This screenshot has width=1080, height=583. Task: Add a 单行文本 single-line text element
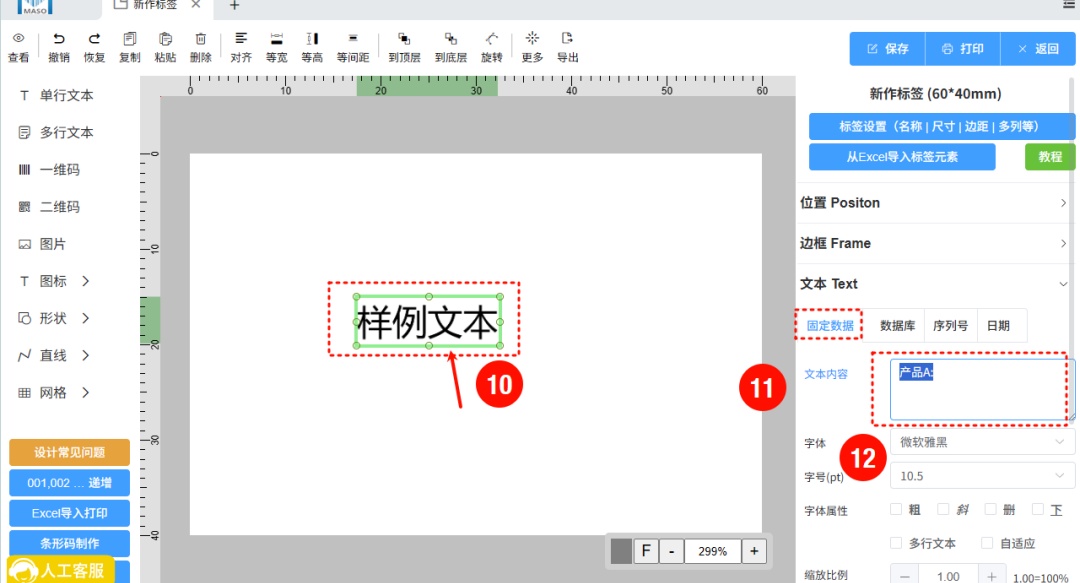[x=55, y=95]
